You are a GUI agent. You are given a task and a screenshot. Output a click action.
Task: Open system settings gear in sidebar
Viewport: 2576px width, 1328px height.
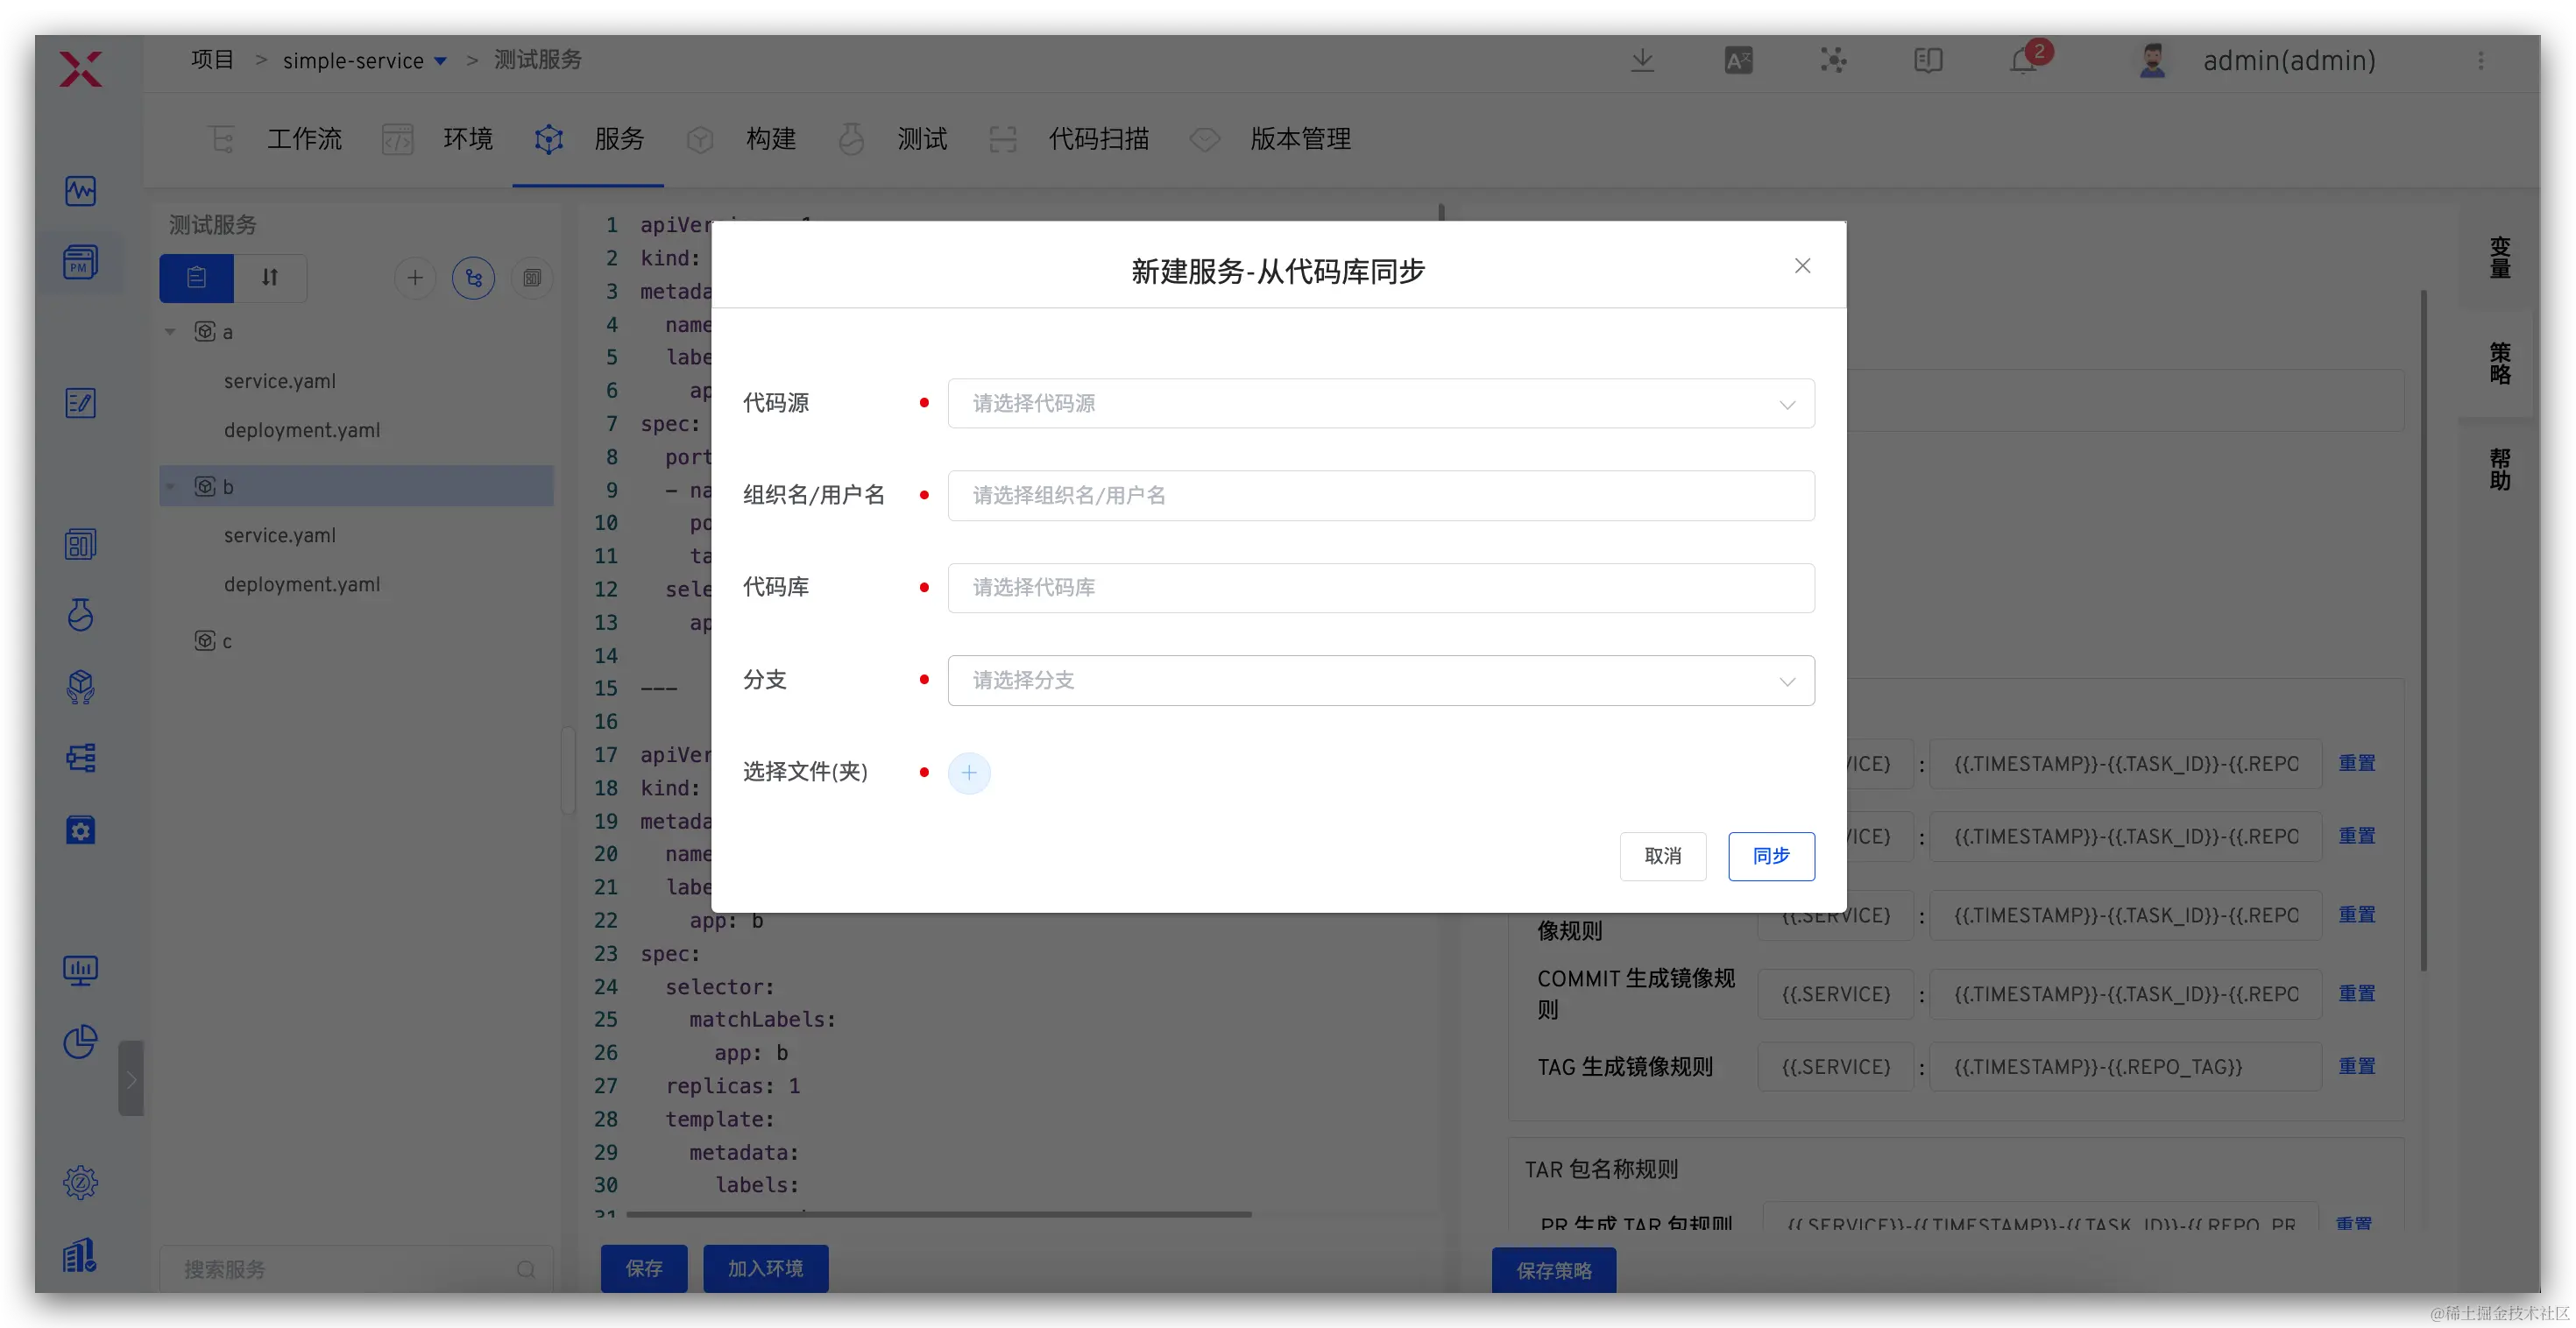(80, 1182)
